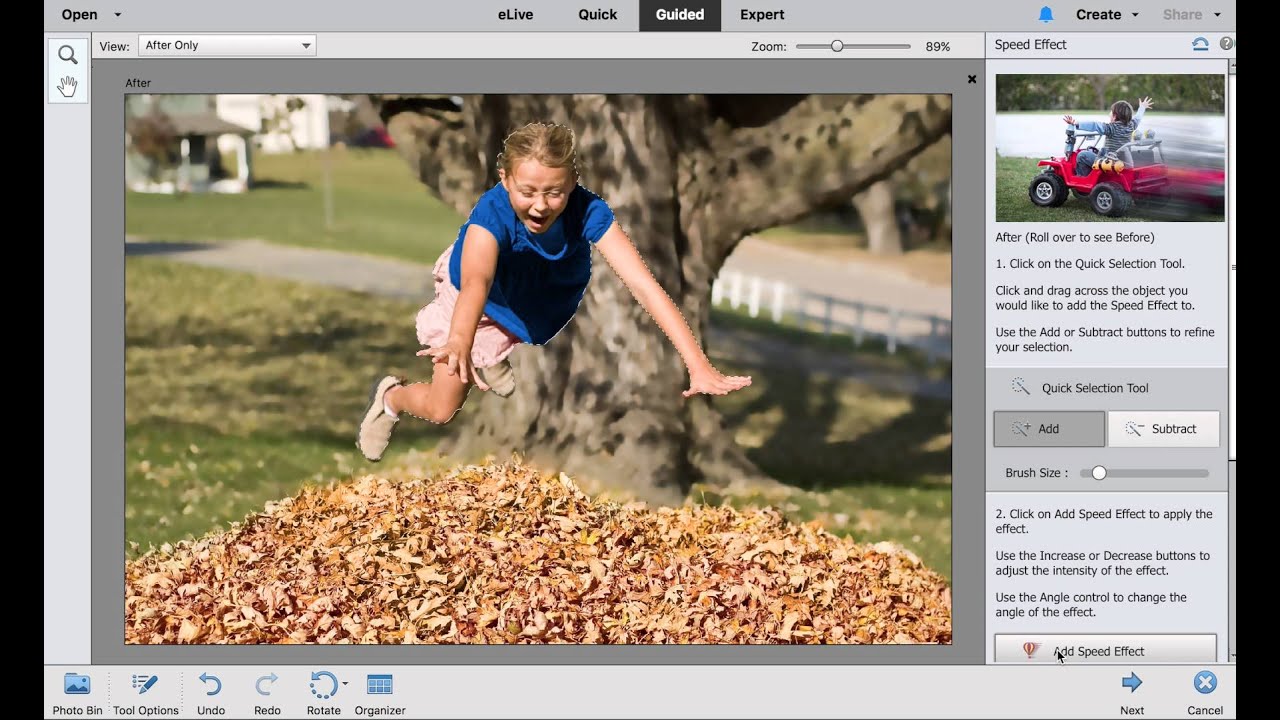Open the Share menu
The image size is (1280, 720).
(x=1191, y=14)
